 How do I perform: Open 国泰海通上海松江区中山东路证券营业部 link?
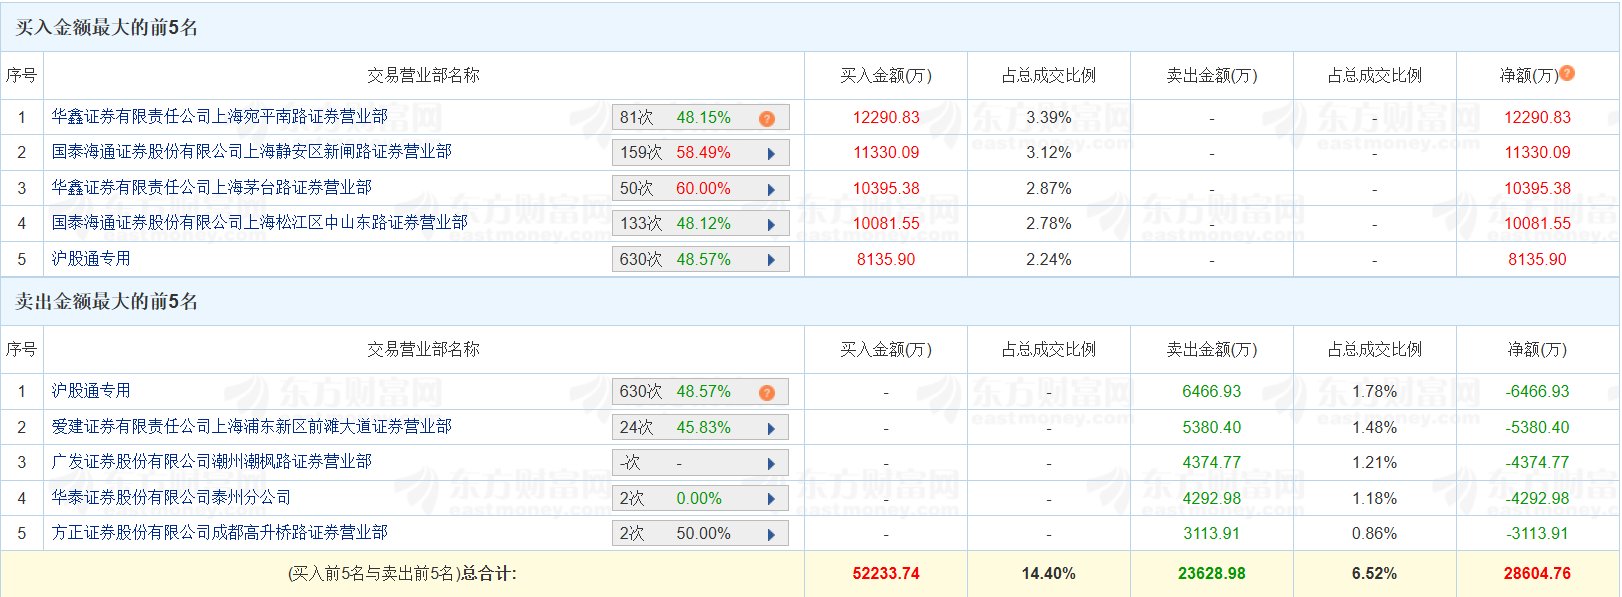260,223
